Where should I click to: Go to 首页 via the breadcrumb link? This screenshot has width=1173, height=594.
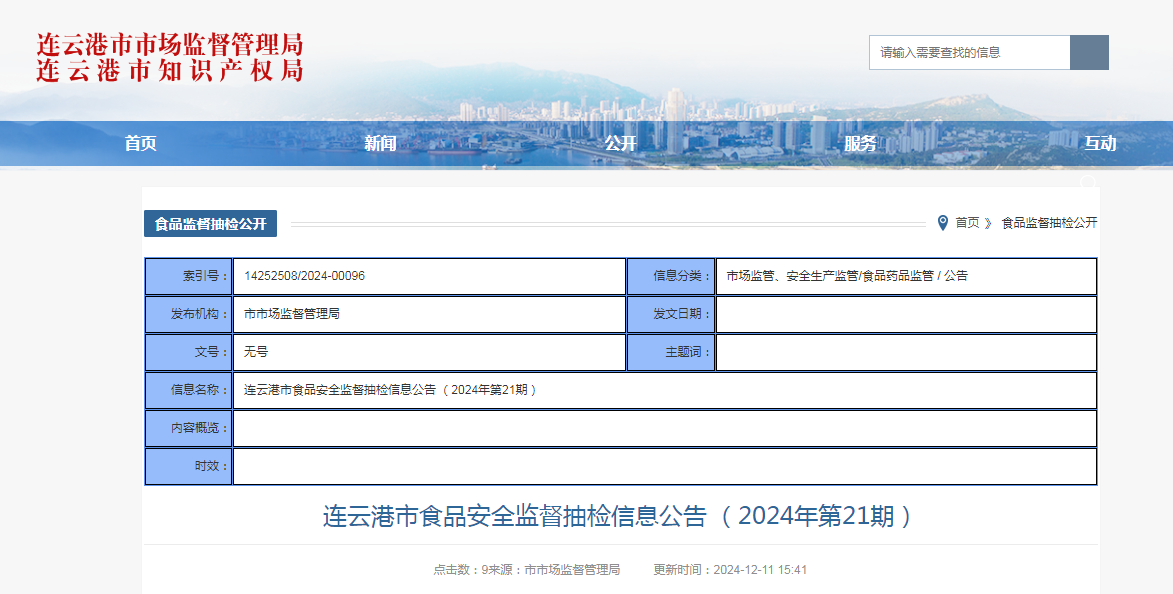967,223
